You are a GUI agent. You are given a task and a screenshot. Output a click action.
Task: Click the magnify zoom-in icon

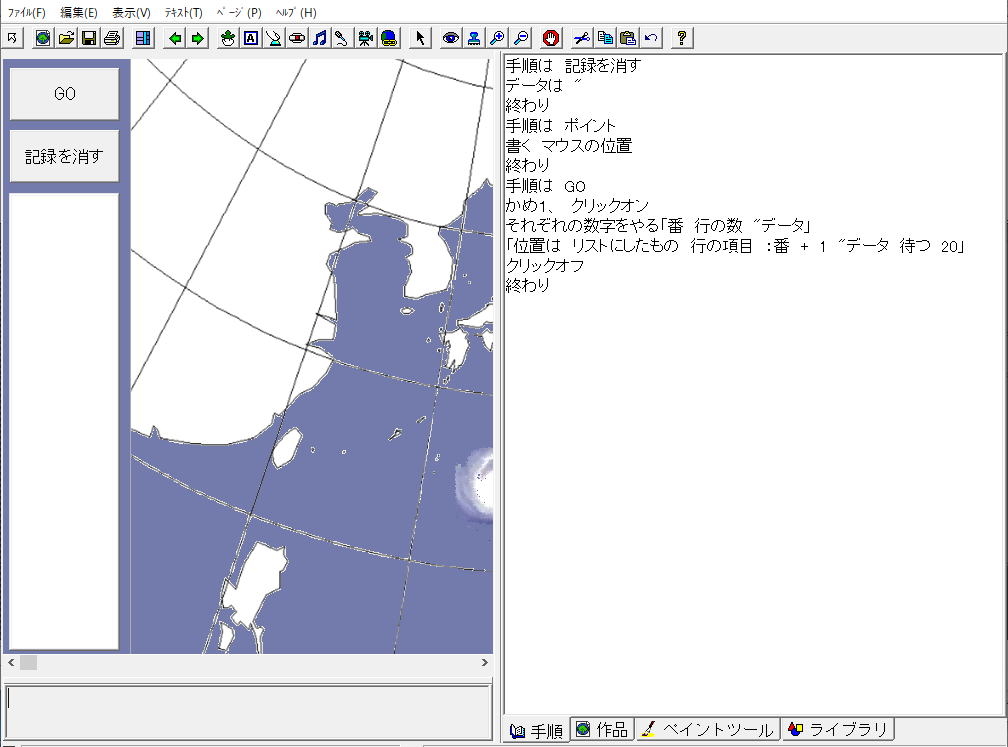pos(497,38)
